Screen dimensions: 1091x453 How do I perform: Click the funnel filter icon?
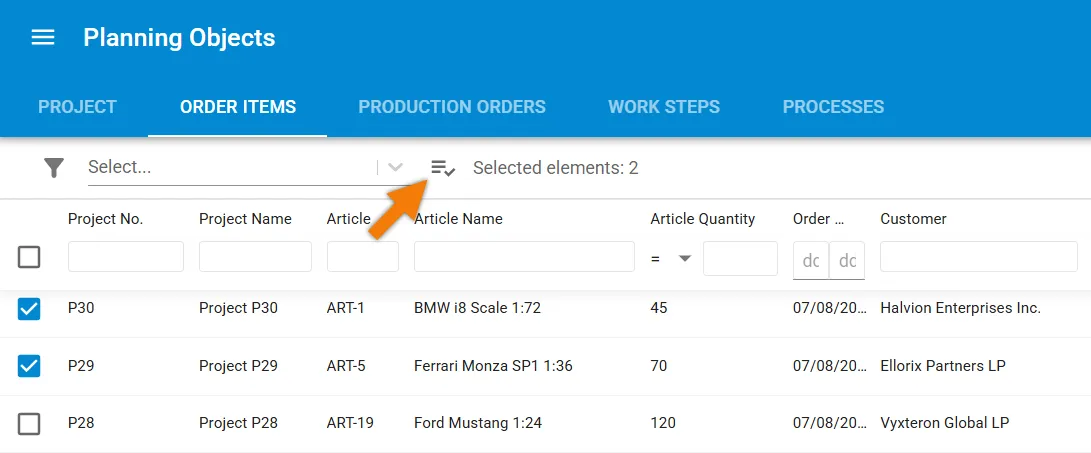pos(54,168)
